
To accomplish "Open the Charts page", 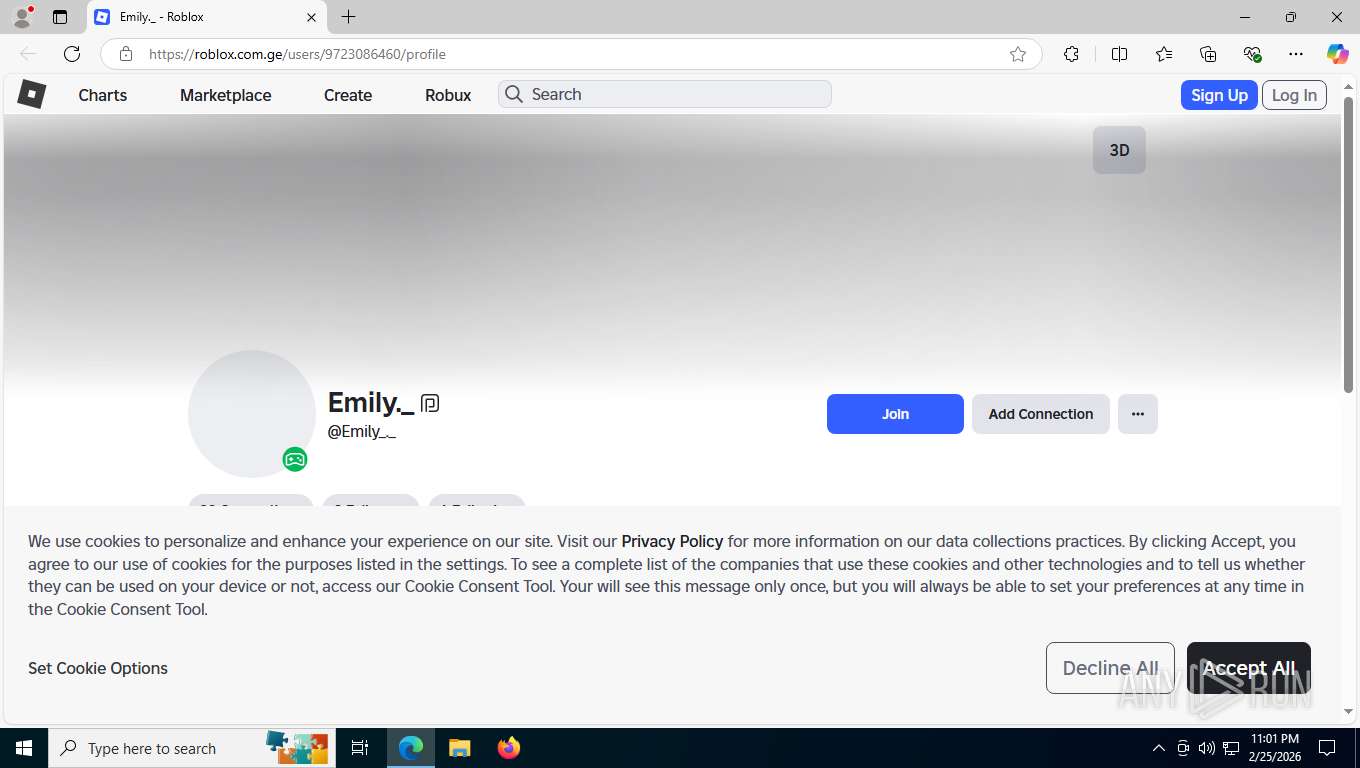I will [x=103, y=95].
